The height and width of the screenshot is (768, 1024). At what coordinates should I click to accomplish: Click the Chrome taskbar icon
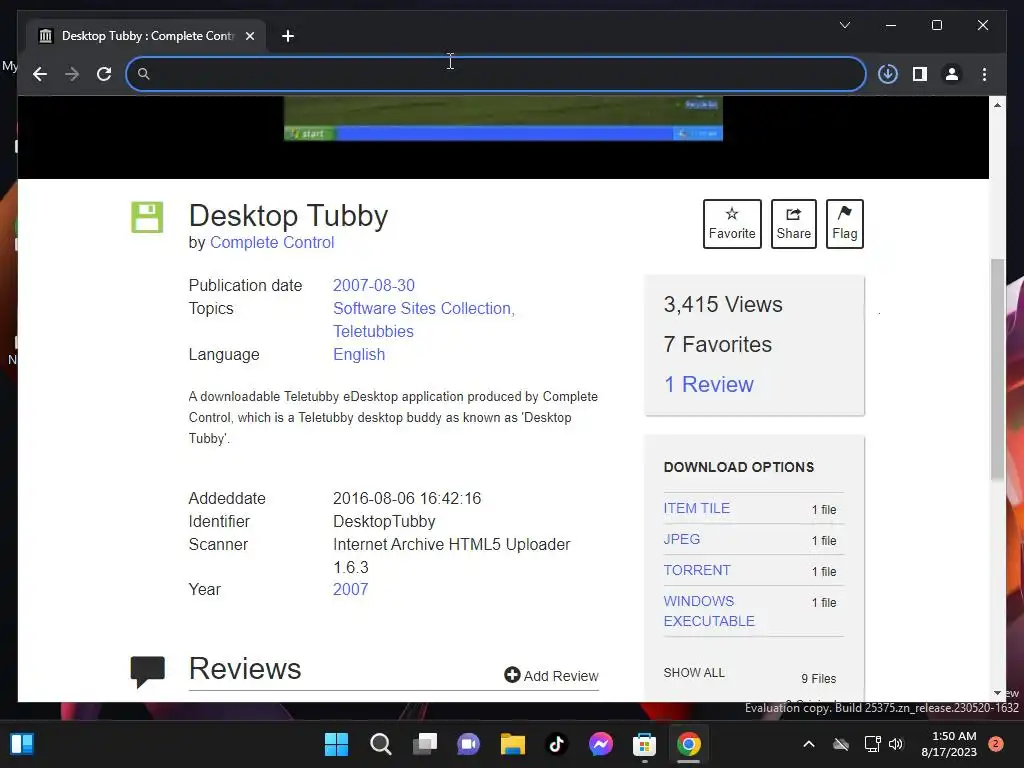(x=688, y=744)
